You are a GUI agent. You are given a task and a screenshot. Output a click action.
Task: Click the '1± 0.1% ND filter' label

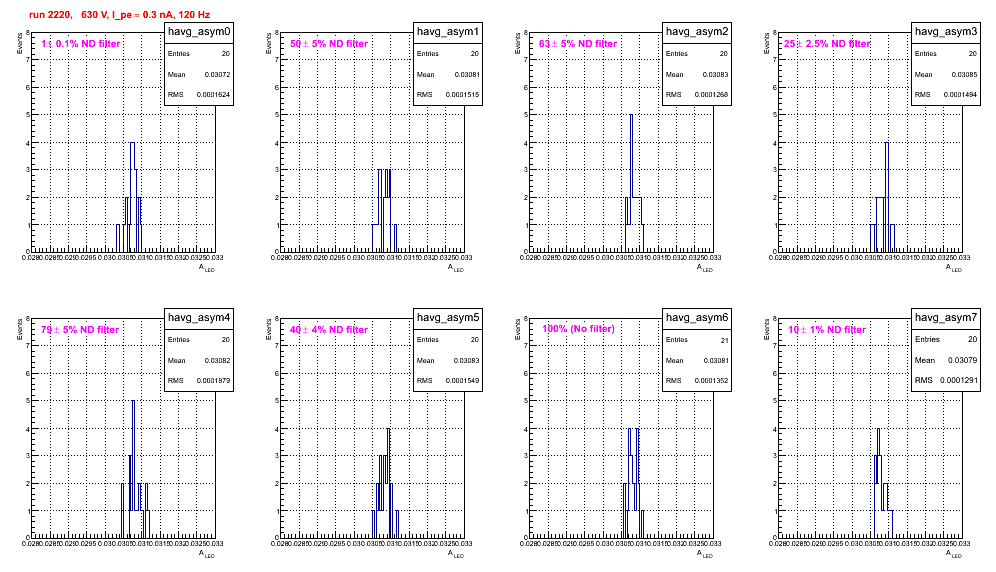(x=81, y=44)
